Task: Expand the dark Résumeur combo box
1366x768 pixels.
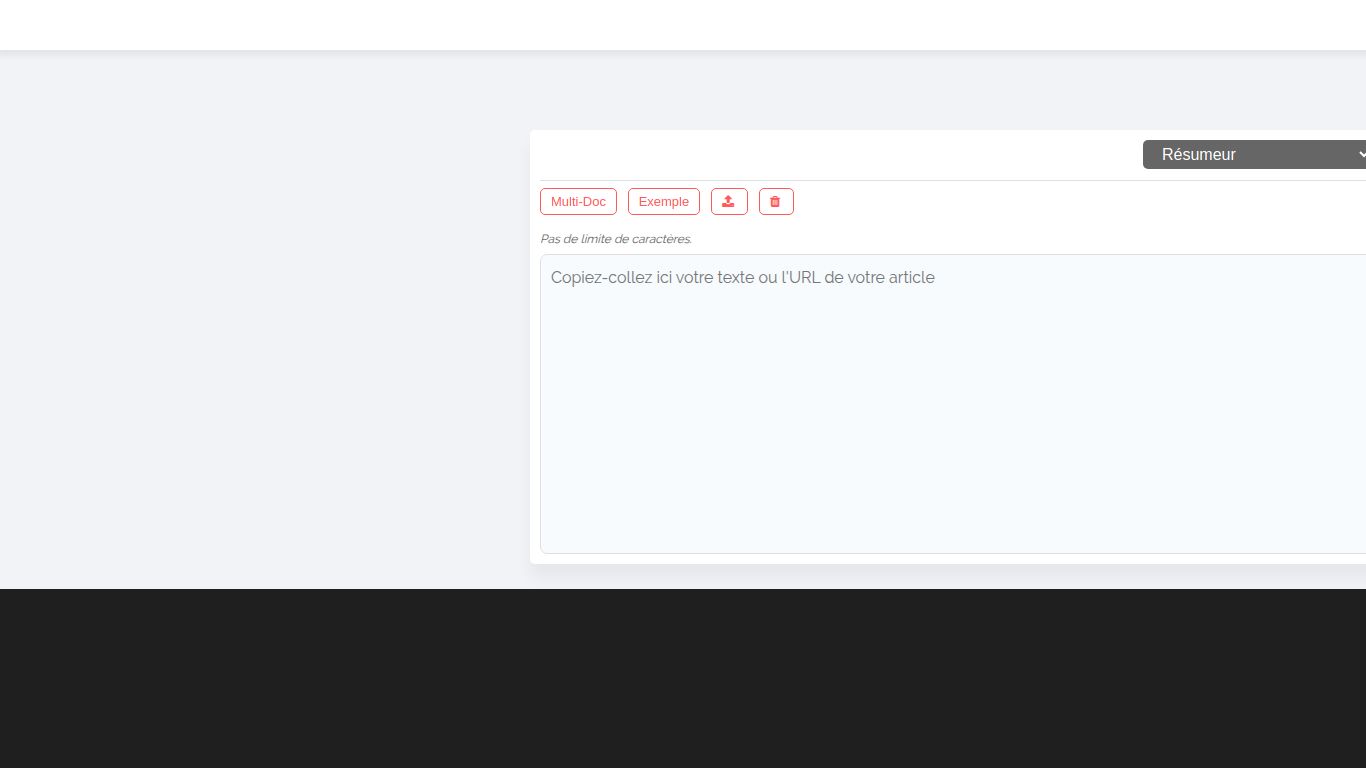Action: pos(1255,154)
